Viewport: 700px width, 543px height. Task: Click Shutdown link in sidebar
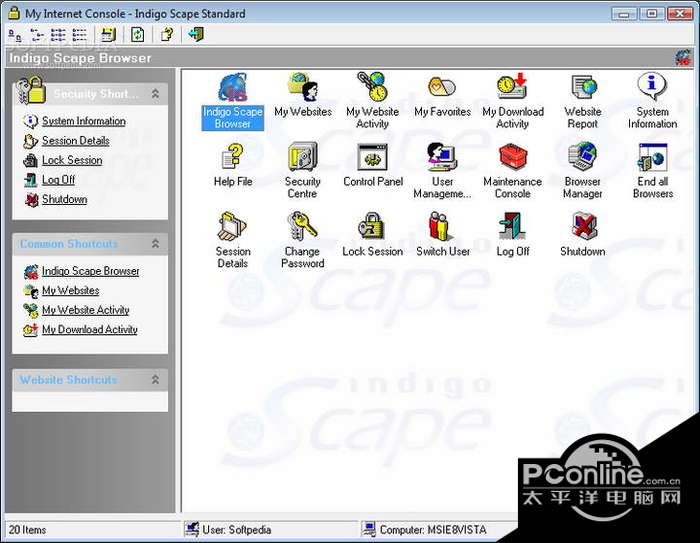click(64, 200)
